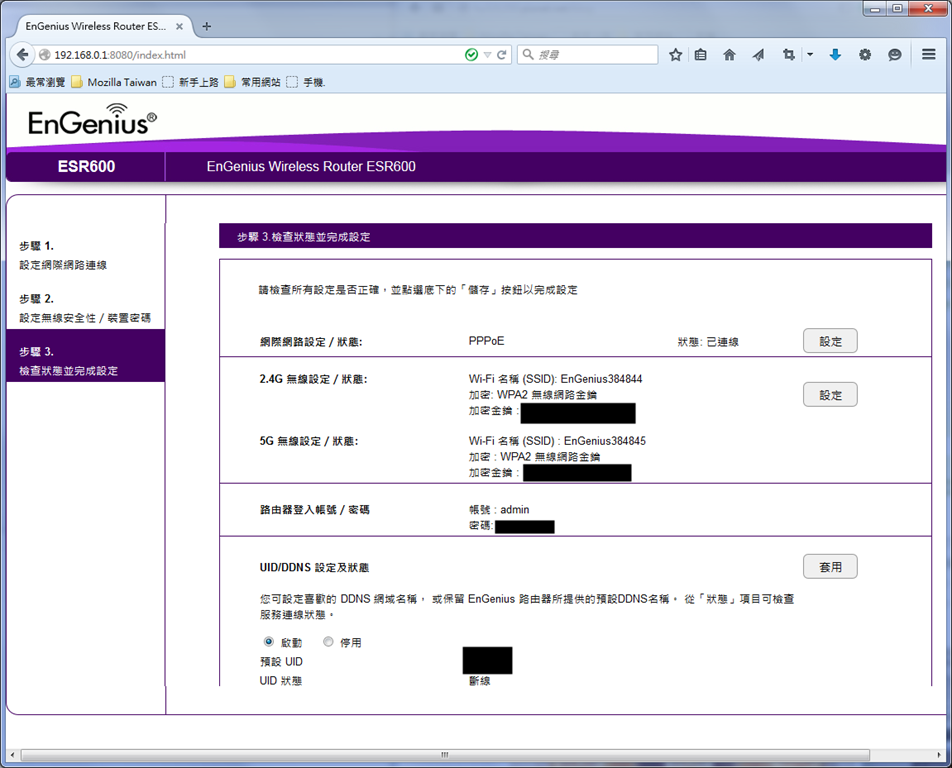Go to 步驟 1 設定網際網路連線
This screenshot has height=768, width=952.
point(63,255)
